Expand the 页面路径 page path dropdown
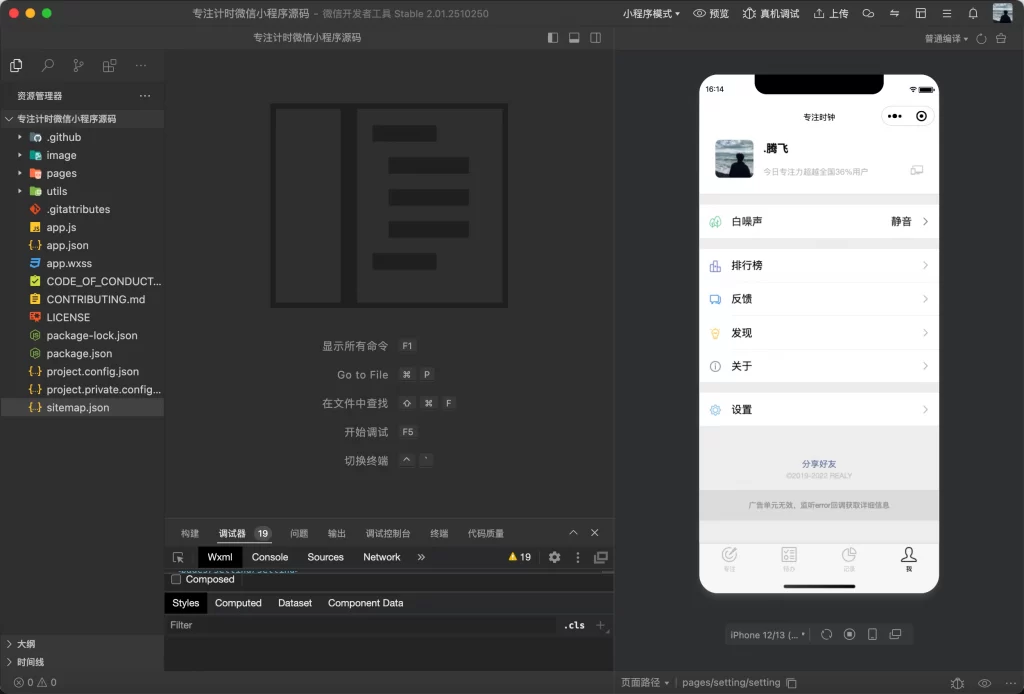The width and height of the screenshot is (1024, 694). (643, 682)
